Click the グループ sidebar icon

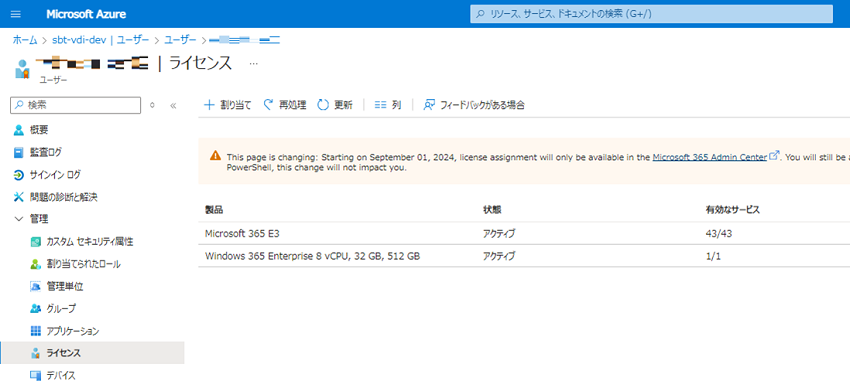coord(36,308)
